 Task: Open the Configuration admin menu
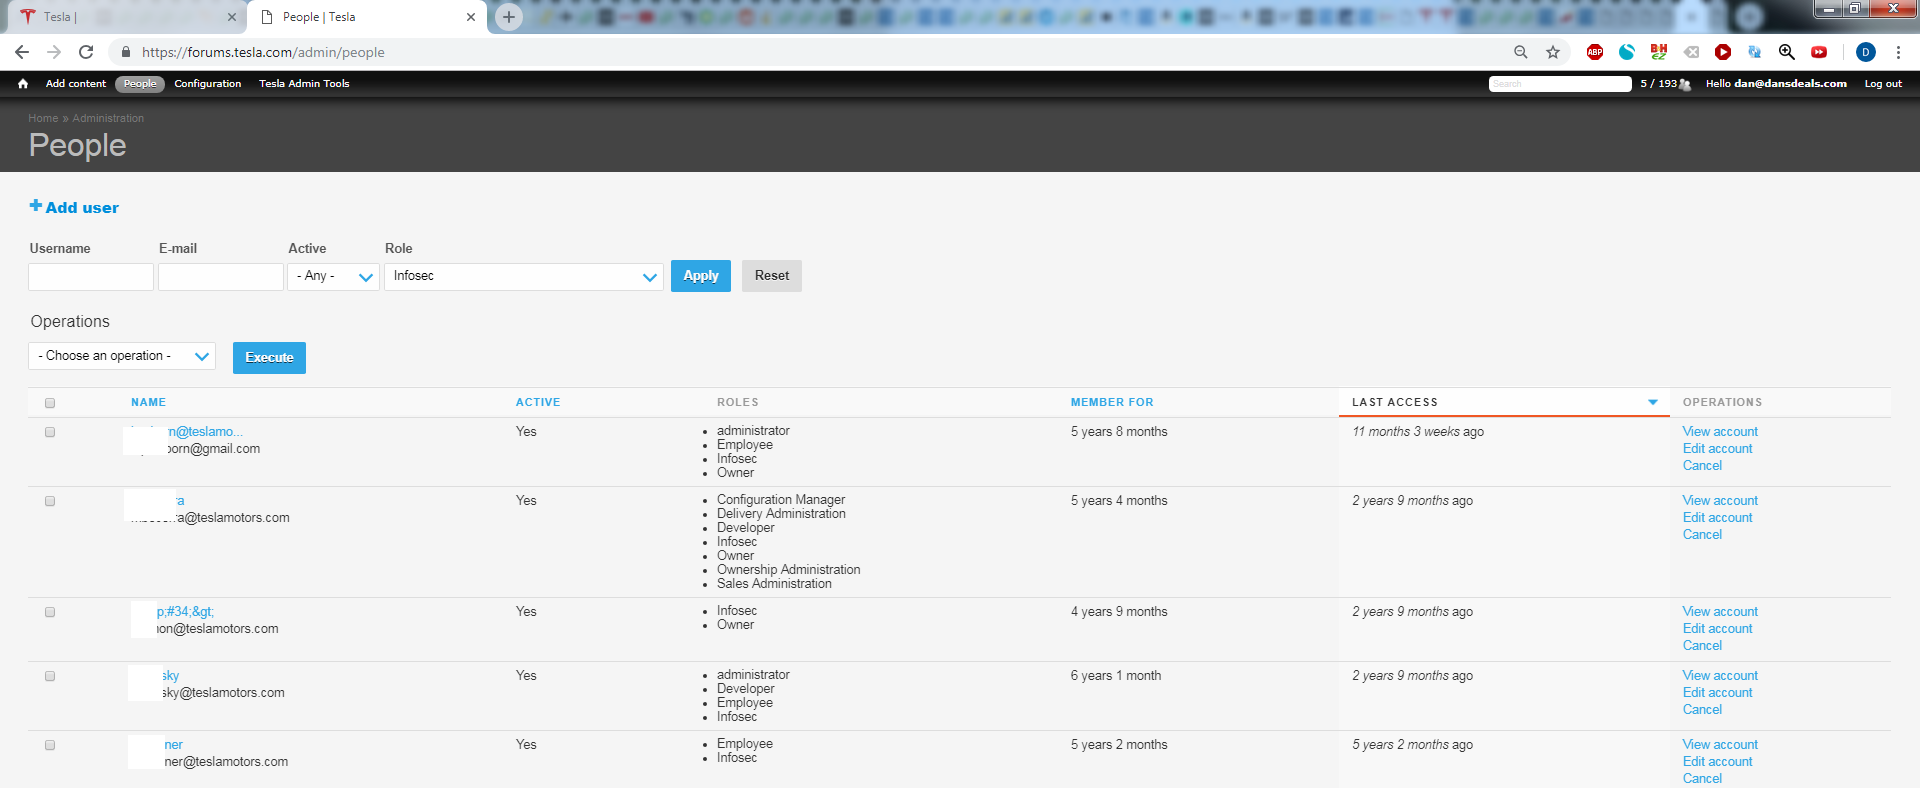pos(208,84)
